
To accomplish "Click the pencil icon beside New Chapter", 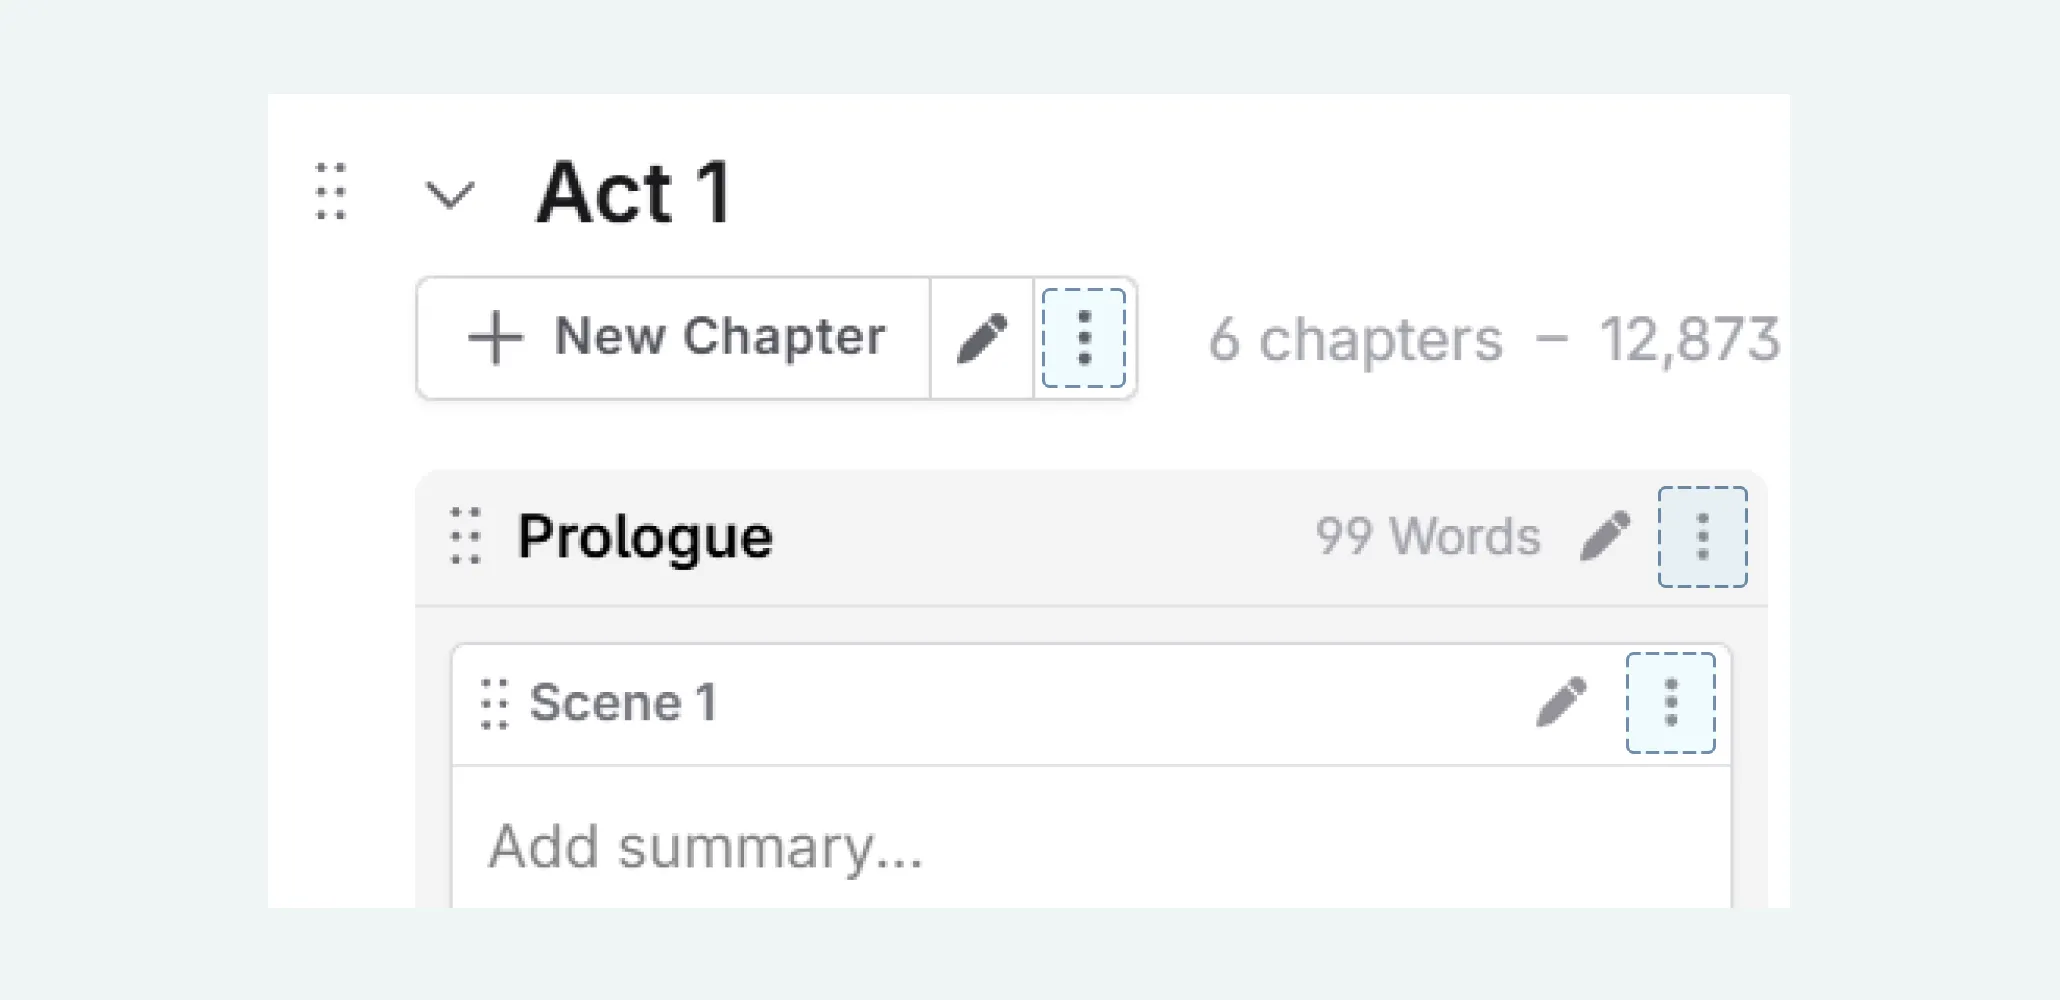I will 981,337.
